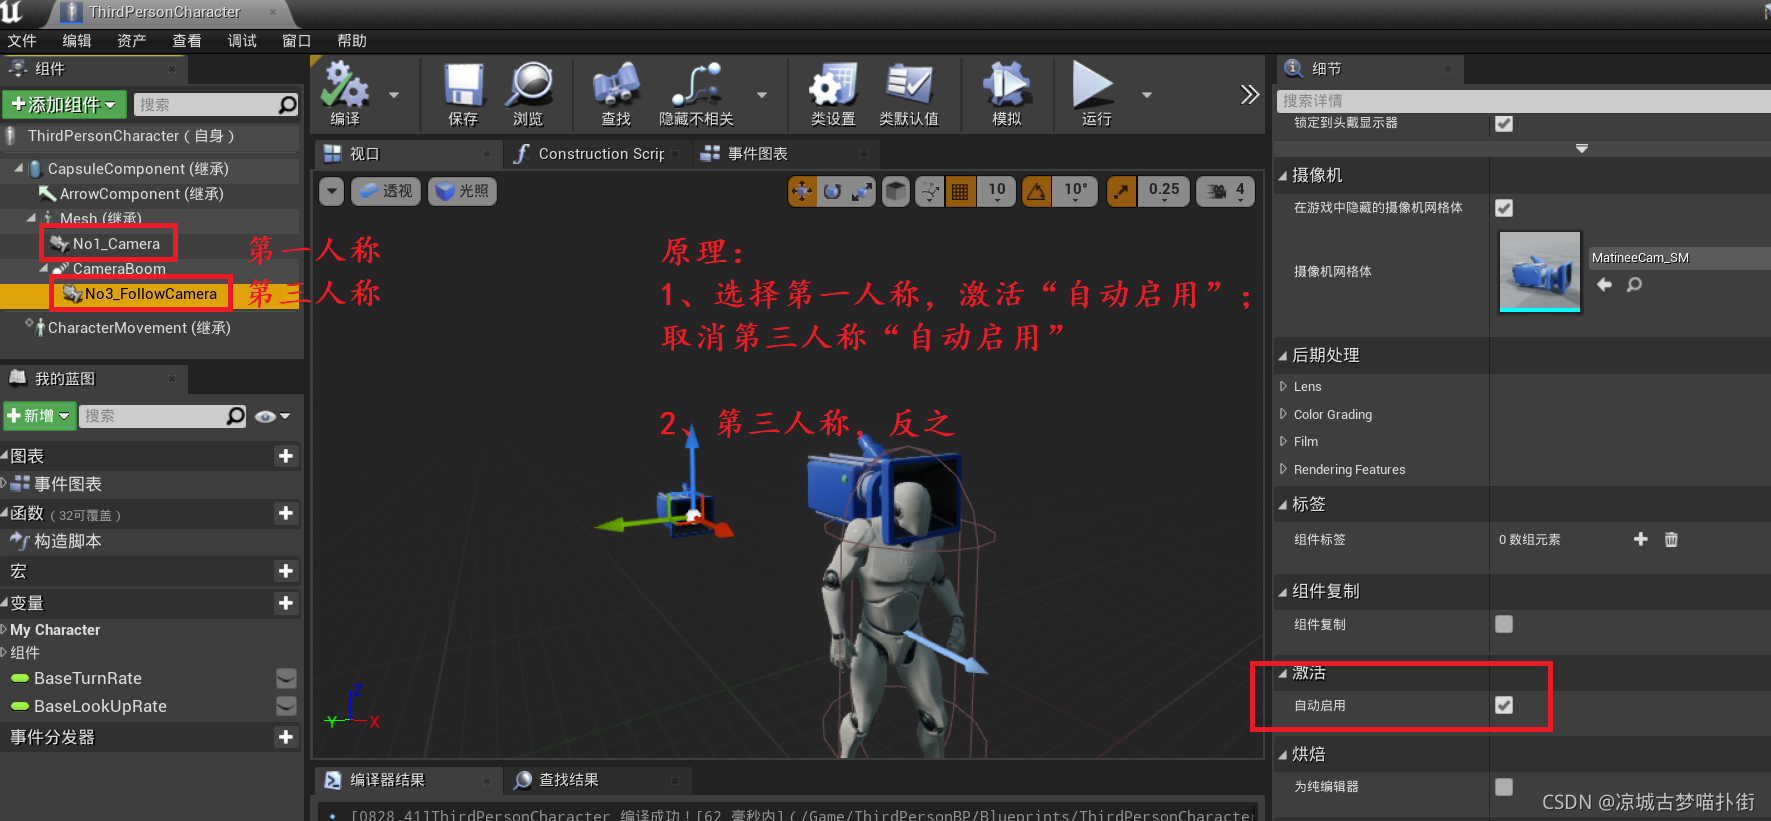Toggle 锁定到头戴显示器 checkbox

click(x=1504, y=123)
